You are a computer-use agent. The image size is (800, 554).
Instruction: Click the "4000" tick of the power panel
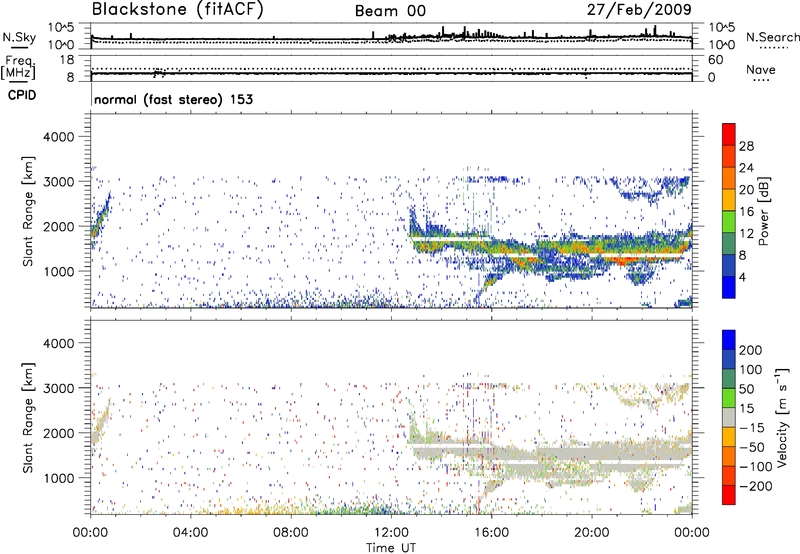coord(58,137)
